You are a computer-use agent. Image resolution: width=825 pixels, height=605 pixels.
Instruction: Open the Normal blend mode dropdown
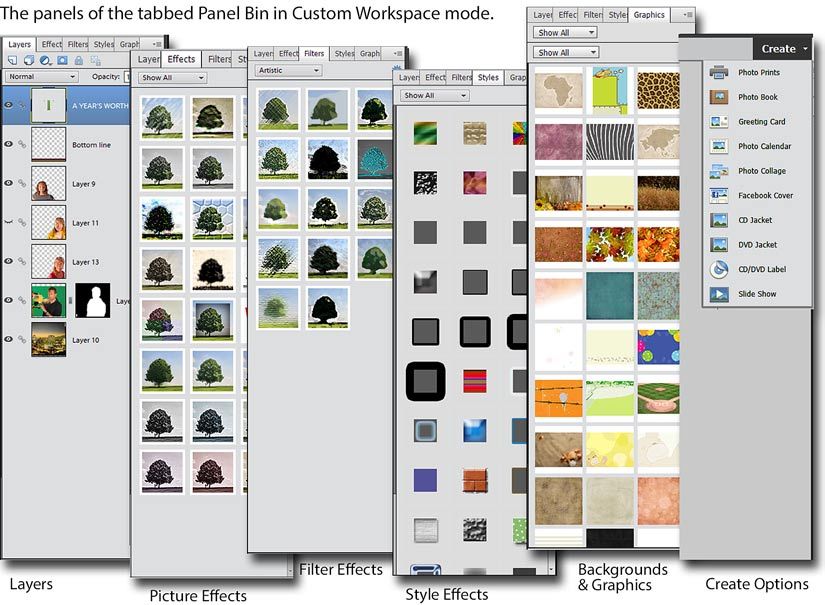(42, 77)
